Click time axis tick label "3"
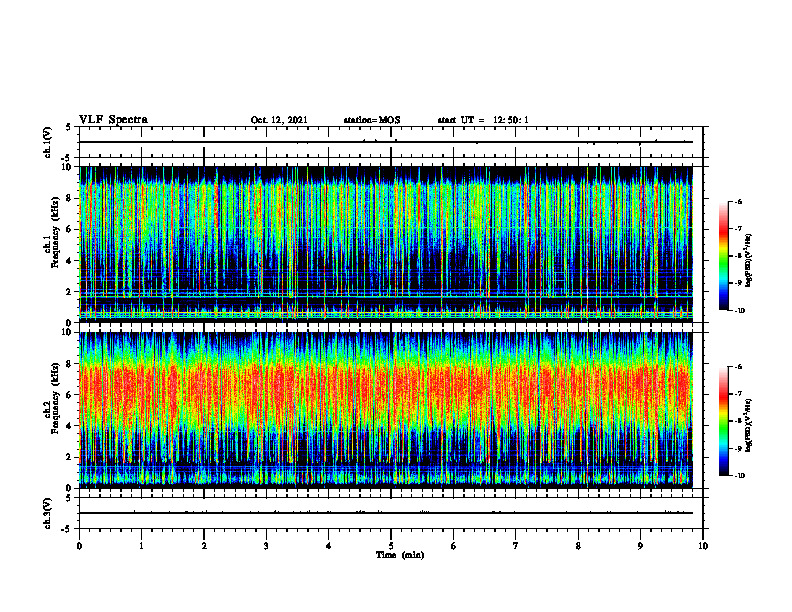The width and height of the screenshot is (792, 612). (266, 546)
